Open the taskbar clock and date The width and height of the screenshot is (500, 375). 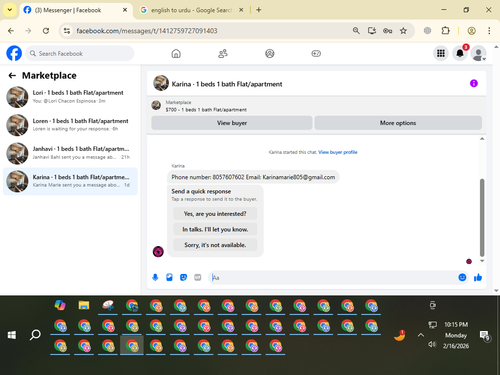tap(456, 335)
